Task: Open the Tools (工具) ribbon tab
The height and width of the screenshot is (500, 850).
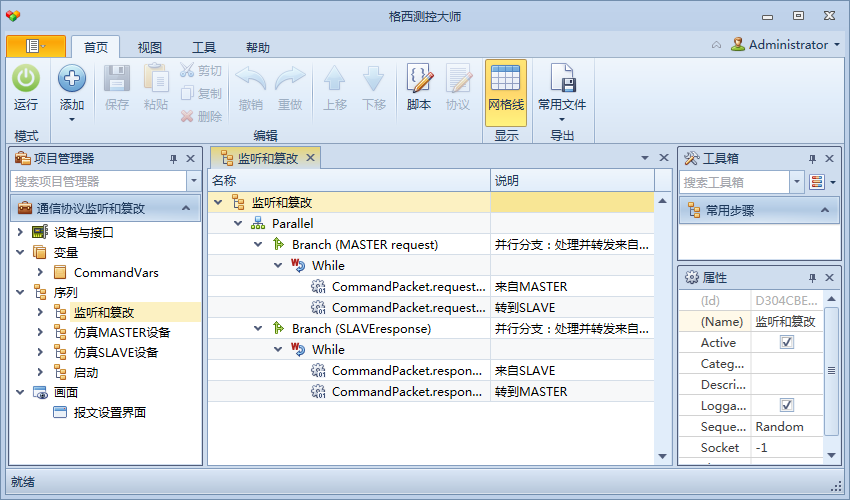Action: pos(204,47)
